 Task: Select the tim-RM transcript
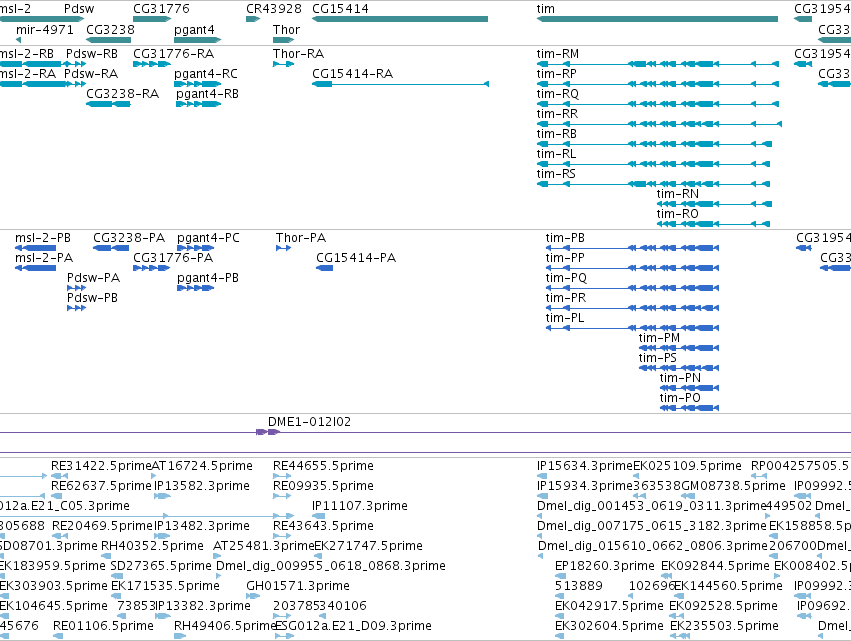[x=658, y=64]
